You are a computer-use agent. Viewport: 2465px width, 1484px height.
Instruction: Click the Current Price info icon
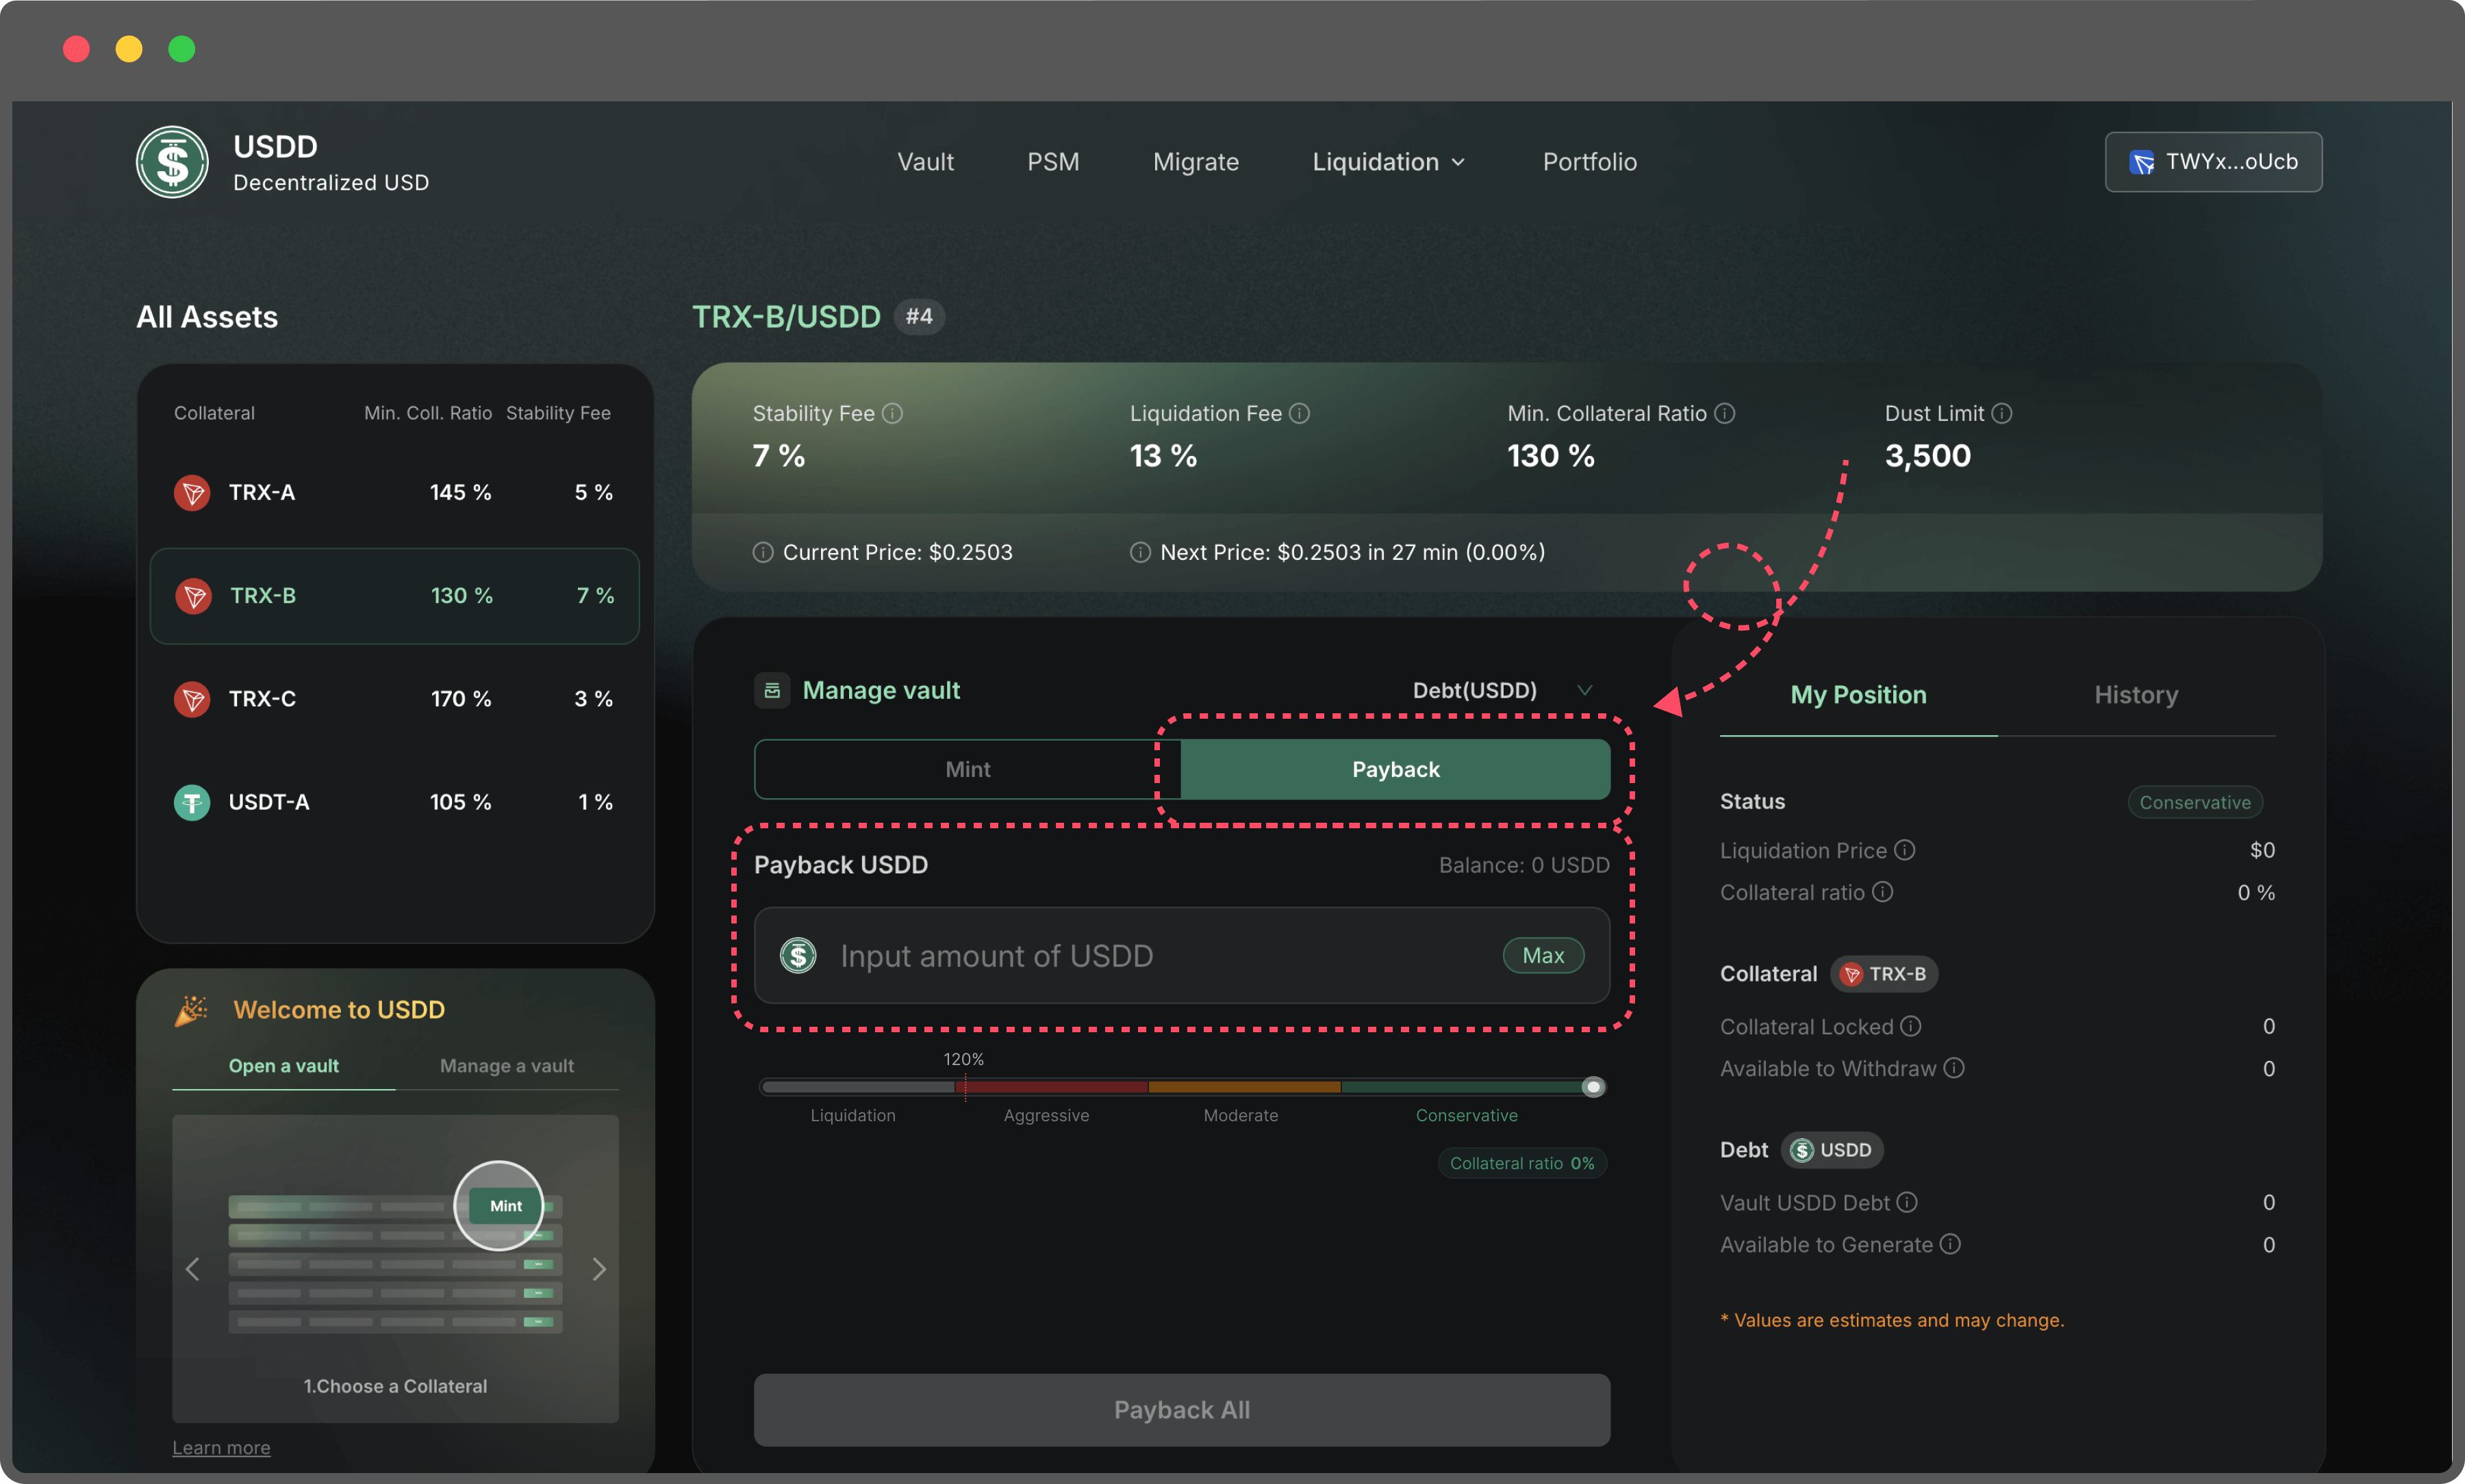click(763, 552)
